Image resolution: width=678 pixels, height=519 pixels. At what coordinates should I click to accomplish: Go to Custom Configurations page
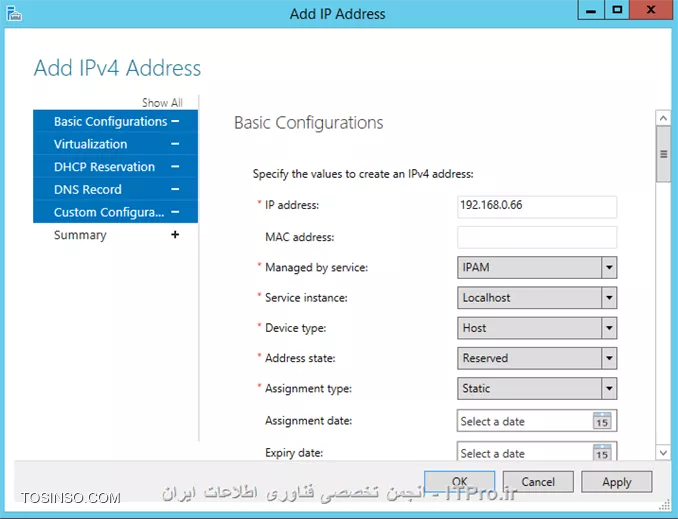115,212
